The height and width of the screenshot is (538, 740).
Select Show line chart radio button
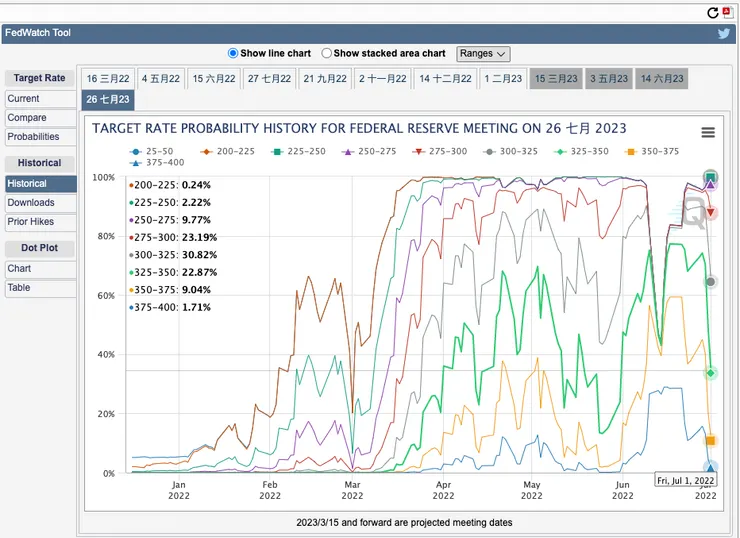(x=233, y=53)
